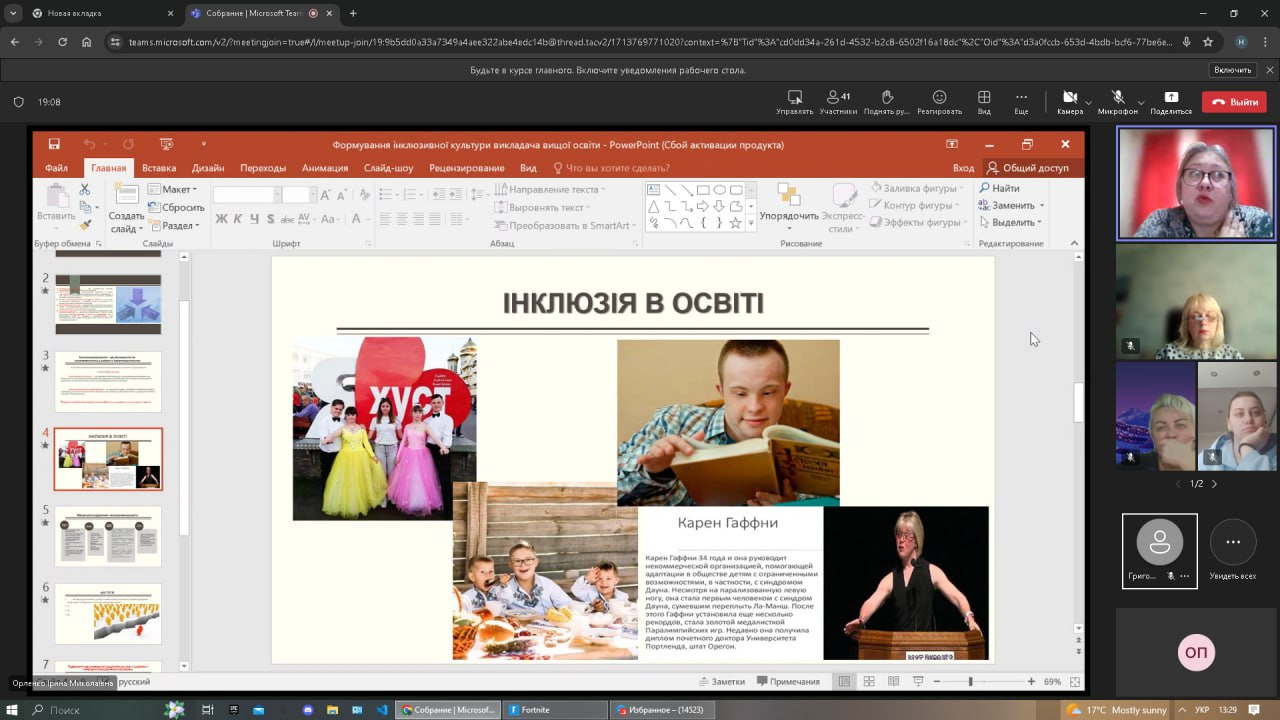The image size is (1280, 720).
Task: Switch to the Новая вкладка browser tab
Action: point(90,14)
